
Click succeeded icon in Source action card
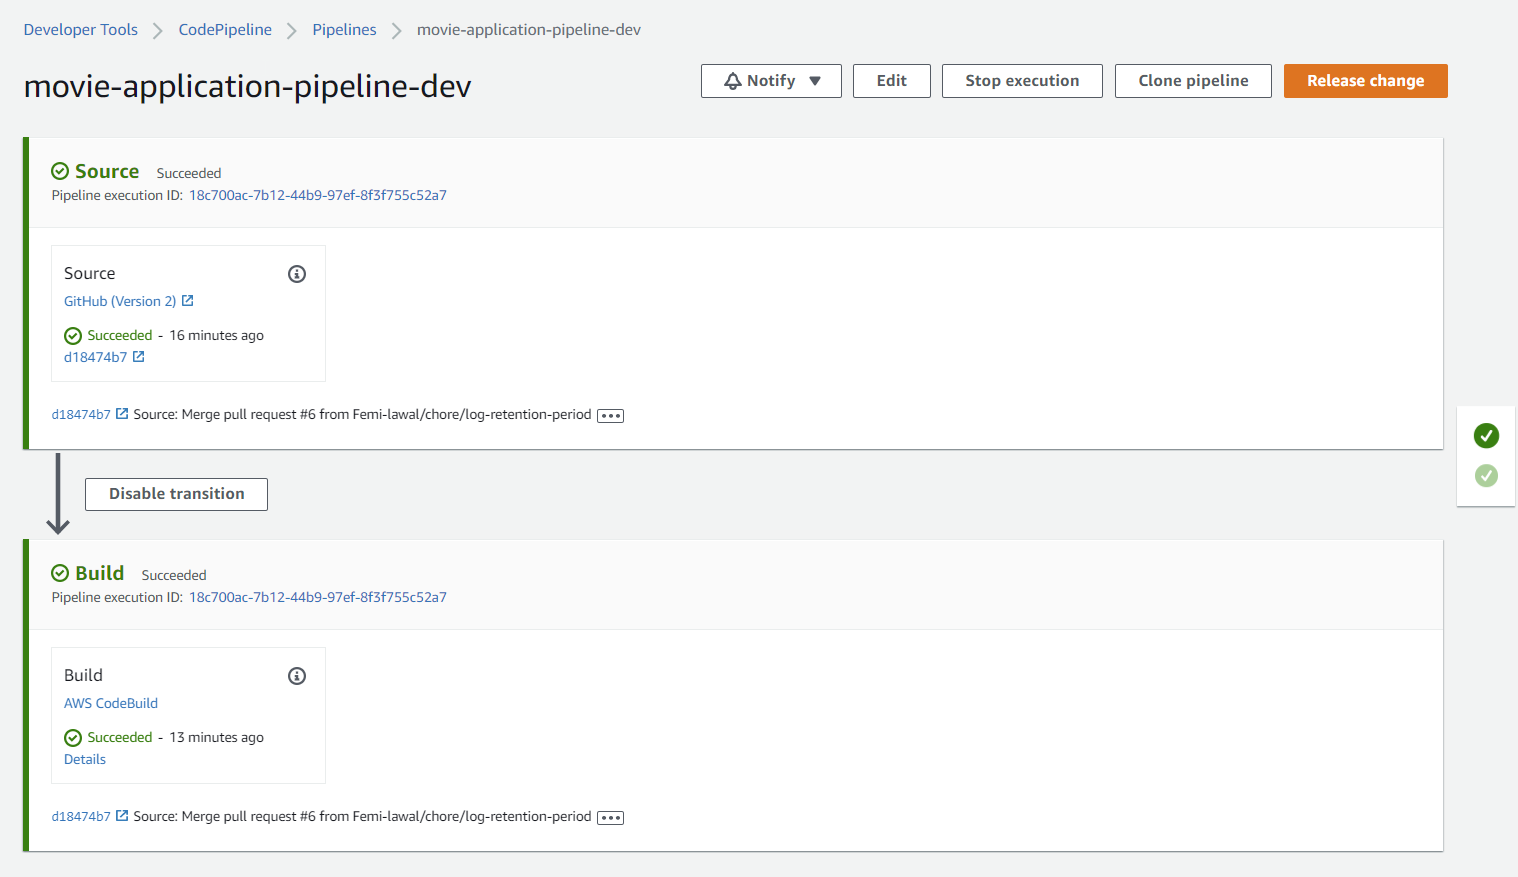click(73, 336)
